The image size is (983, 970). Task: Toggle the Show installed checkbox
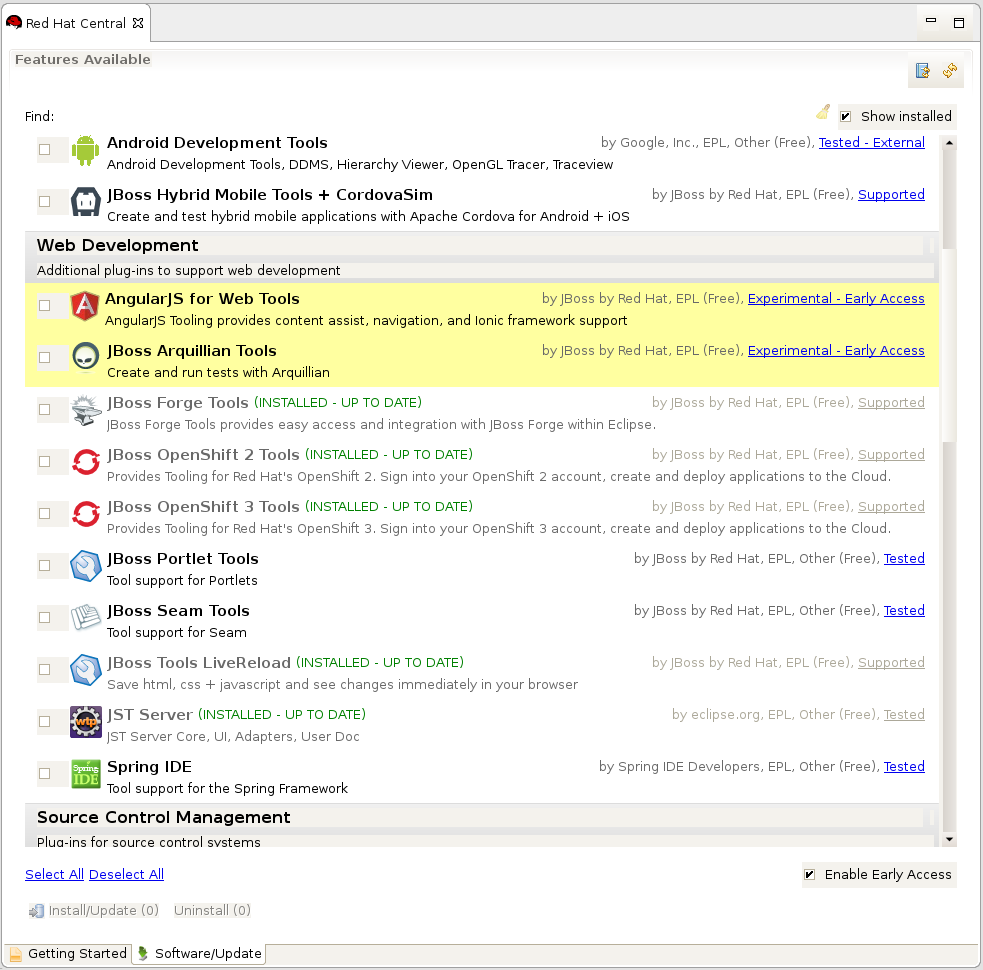click(x=845, y=117)
